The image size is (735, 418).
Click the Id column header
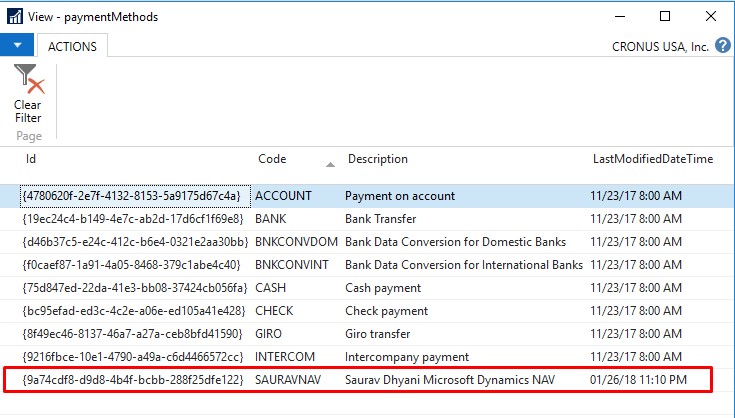click(32, 159)
